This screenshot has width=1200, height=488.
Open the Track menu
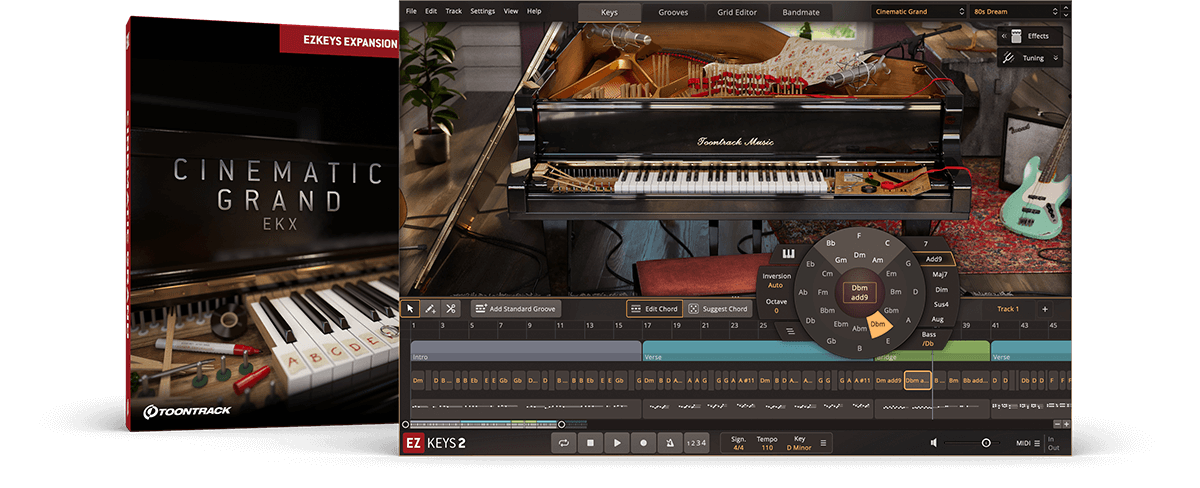(454, 11)
